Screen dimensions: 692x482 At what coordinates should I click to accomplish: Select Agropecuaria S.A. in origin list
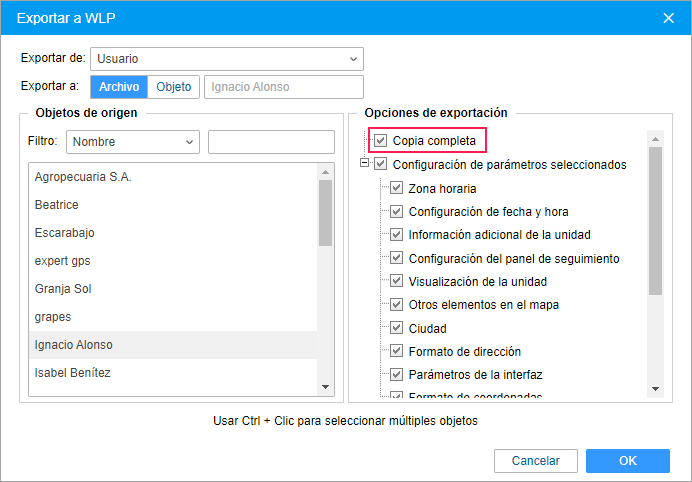tap(83, 177)
